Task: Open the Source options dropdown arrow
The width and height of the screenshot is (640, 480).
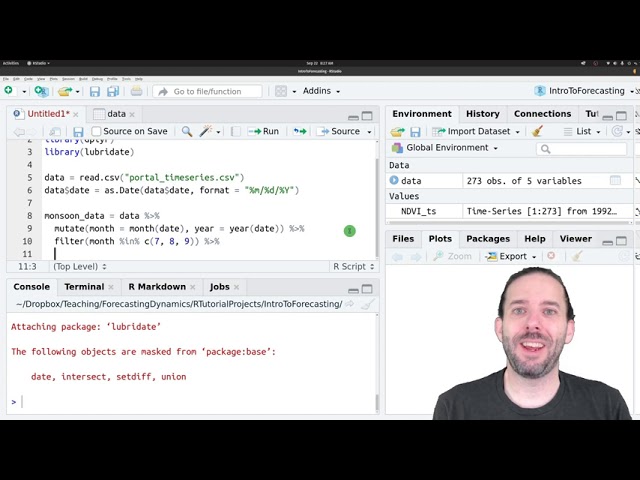Action: point(369,132)
